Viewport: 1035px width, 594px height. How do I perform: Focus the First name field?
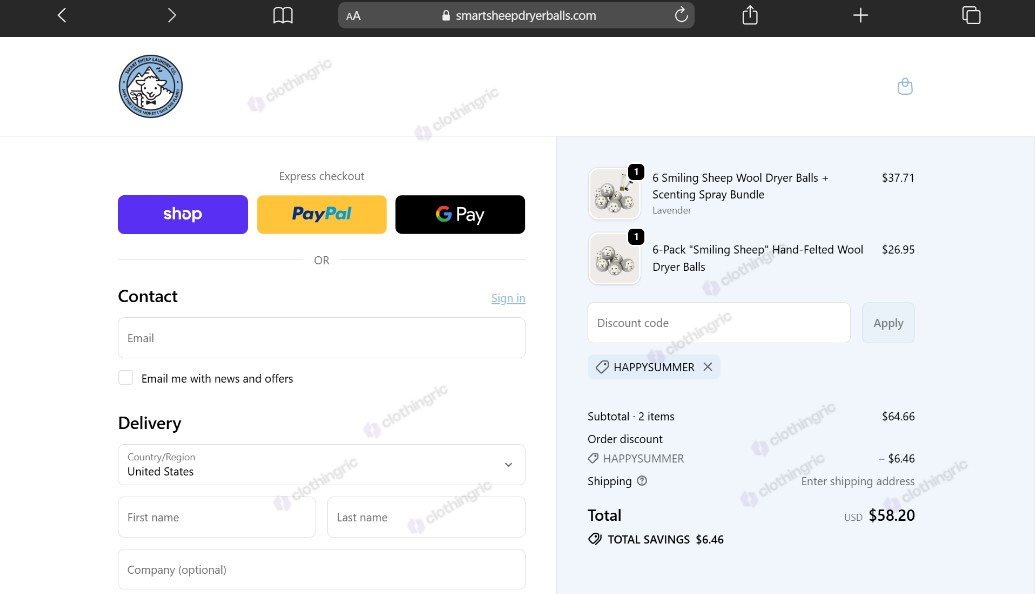tap(217, 517)
